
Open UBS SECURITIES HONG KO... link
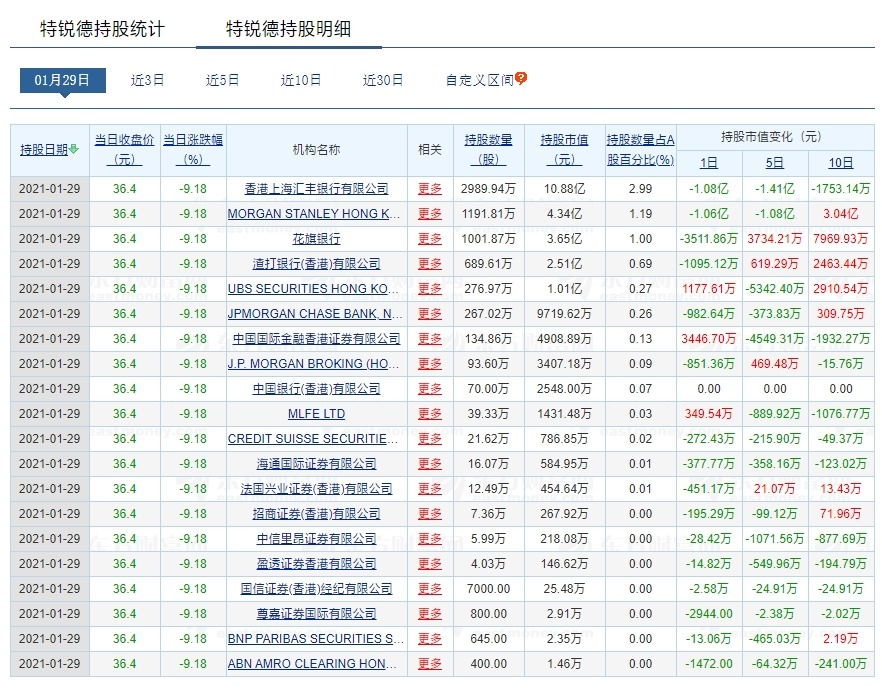coord(313,289)
